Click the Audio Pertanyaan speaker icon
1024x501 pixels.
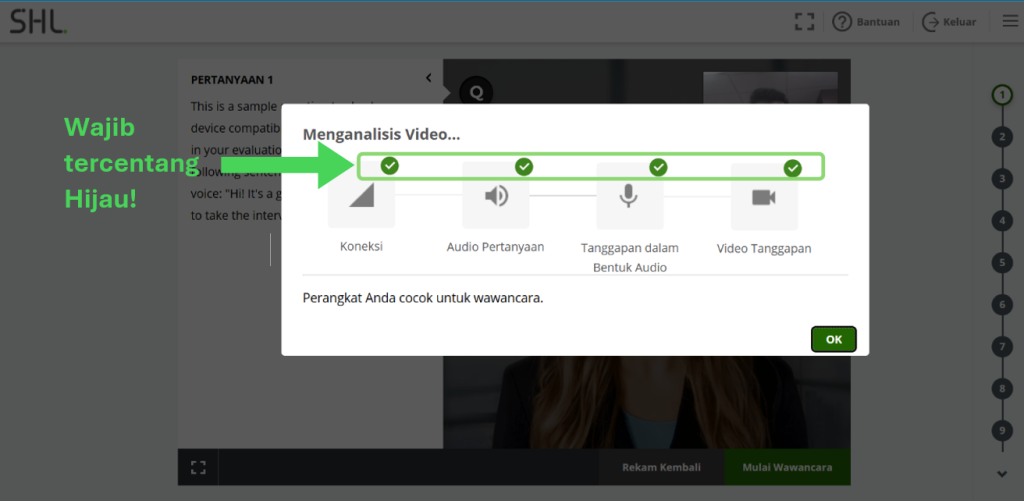[x=496, y=196]
